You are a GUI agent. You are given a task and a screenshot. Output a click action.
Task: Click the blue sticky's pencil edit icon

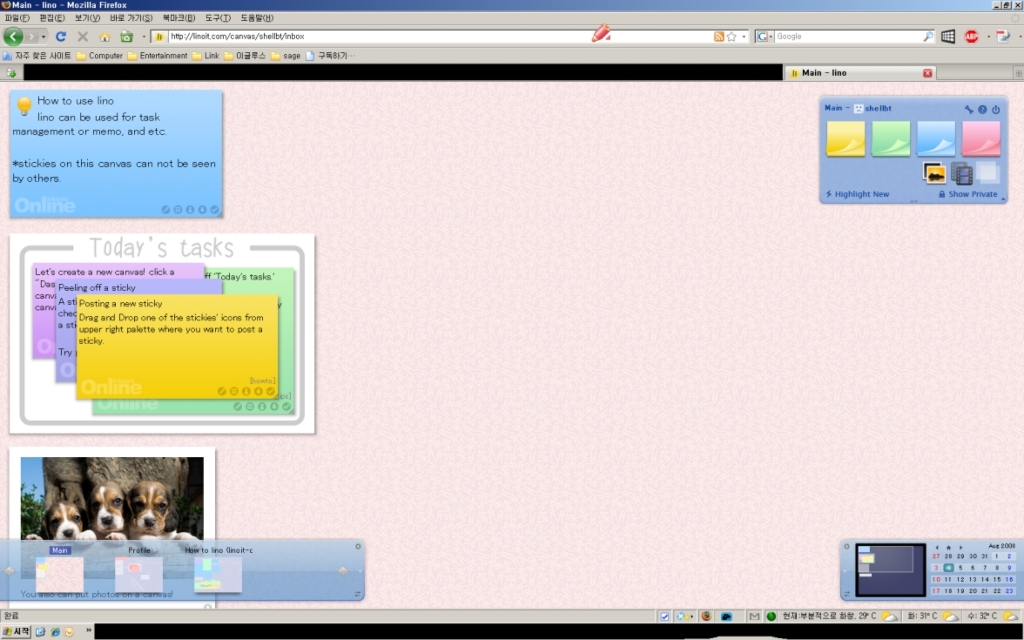[x=165, y=210]
